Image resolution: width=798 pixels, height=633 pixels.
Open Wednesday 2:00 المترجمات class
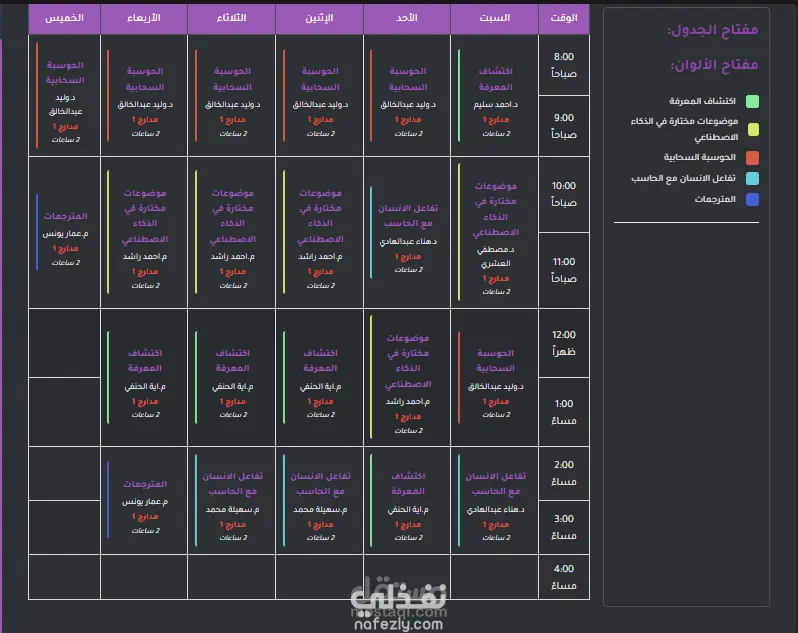click(x=144, y=501)
